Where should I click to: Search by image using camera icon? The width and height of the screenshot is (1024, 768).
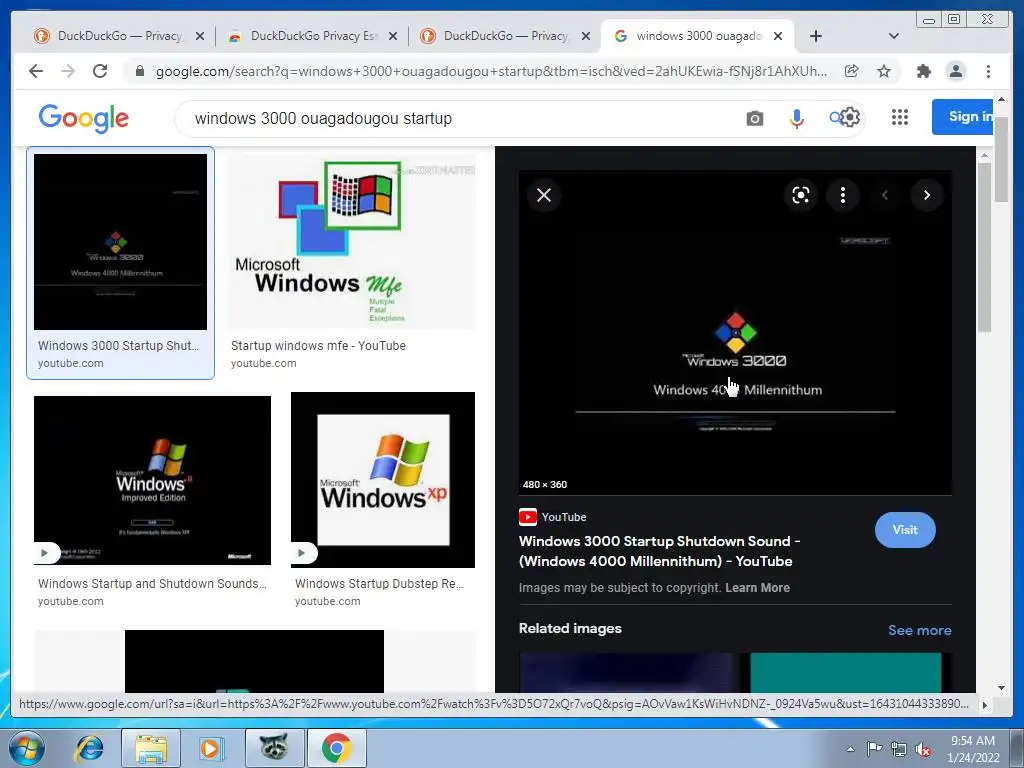coord(754,118)
